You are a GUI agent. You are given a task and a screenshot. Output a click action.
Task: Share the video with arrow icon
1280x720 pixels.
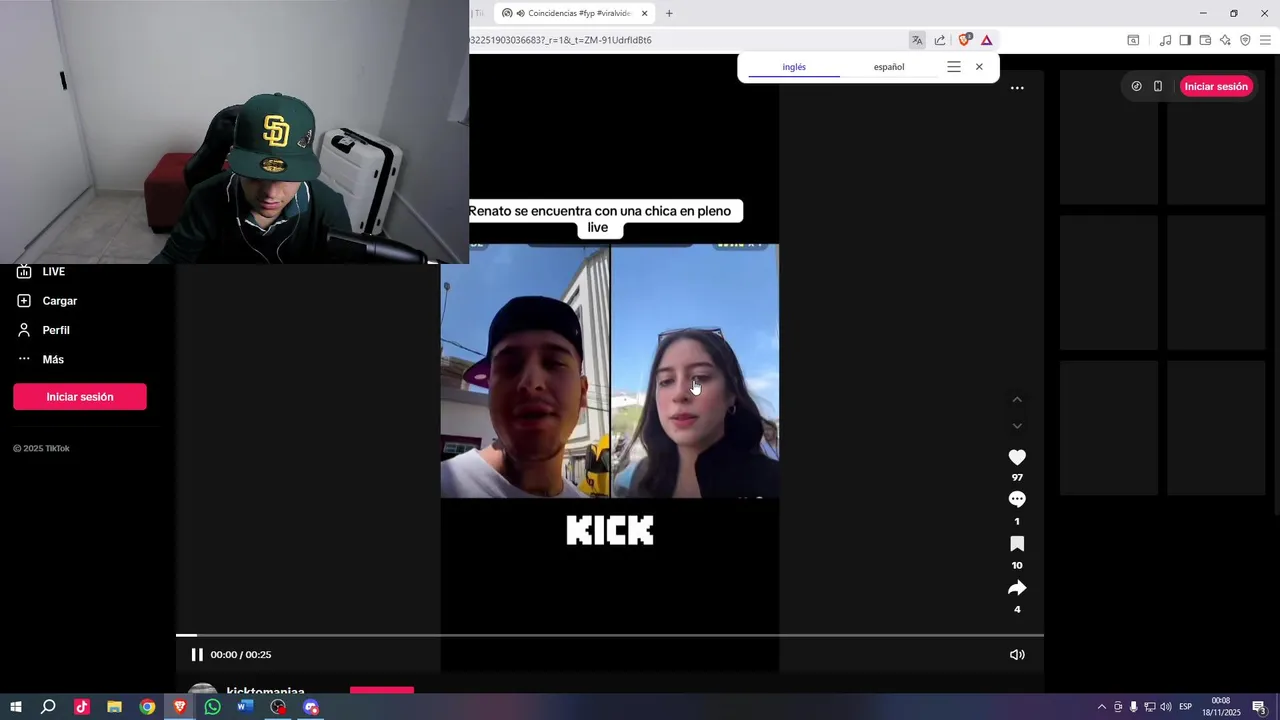[x=1017, y=588]
